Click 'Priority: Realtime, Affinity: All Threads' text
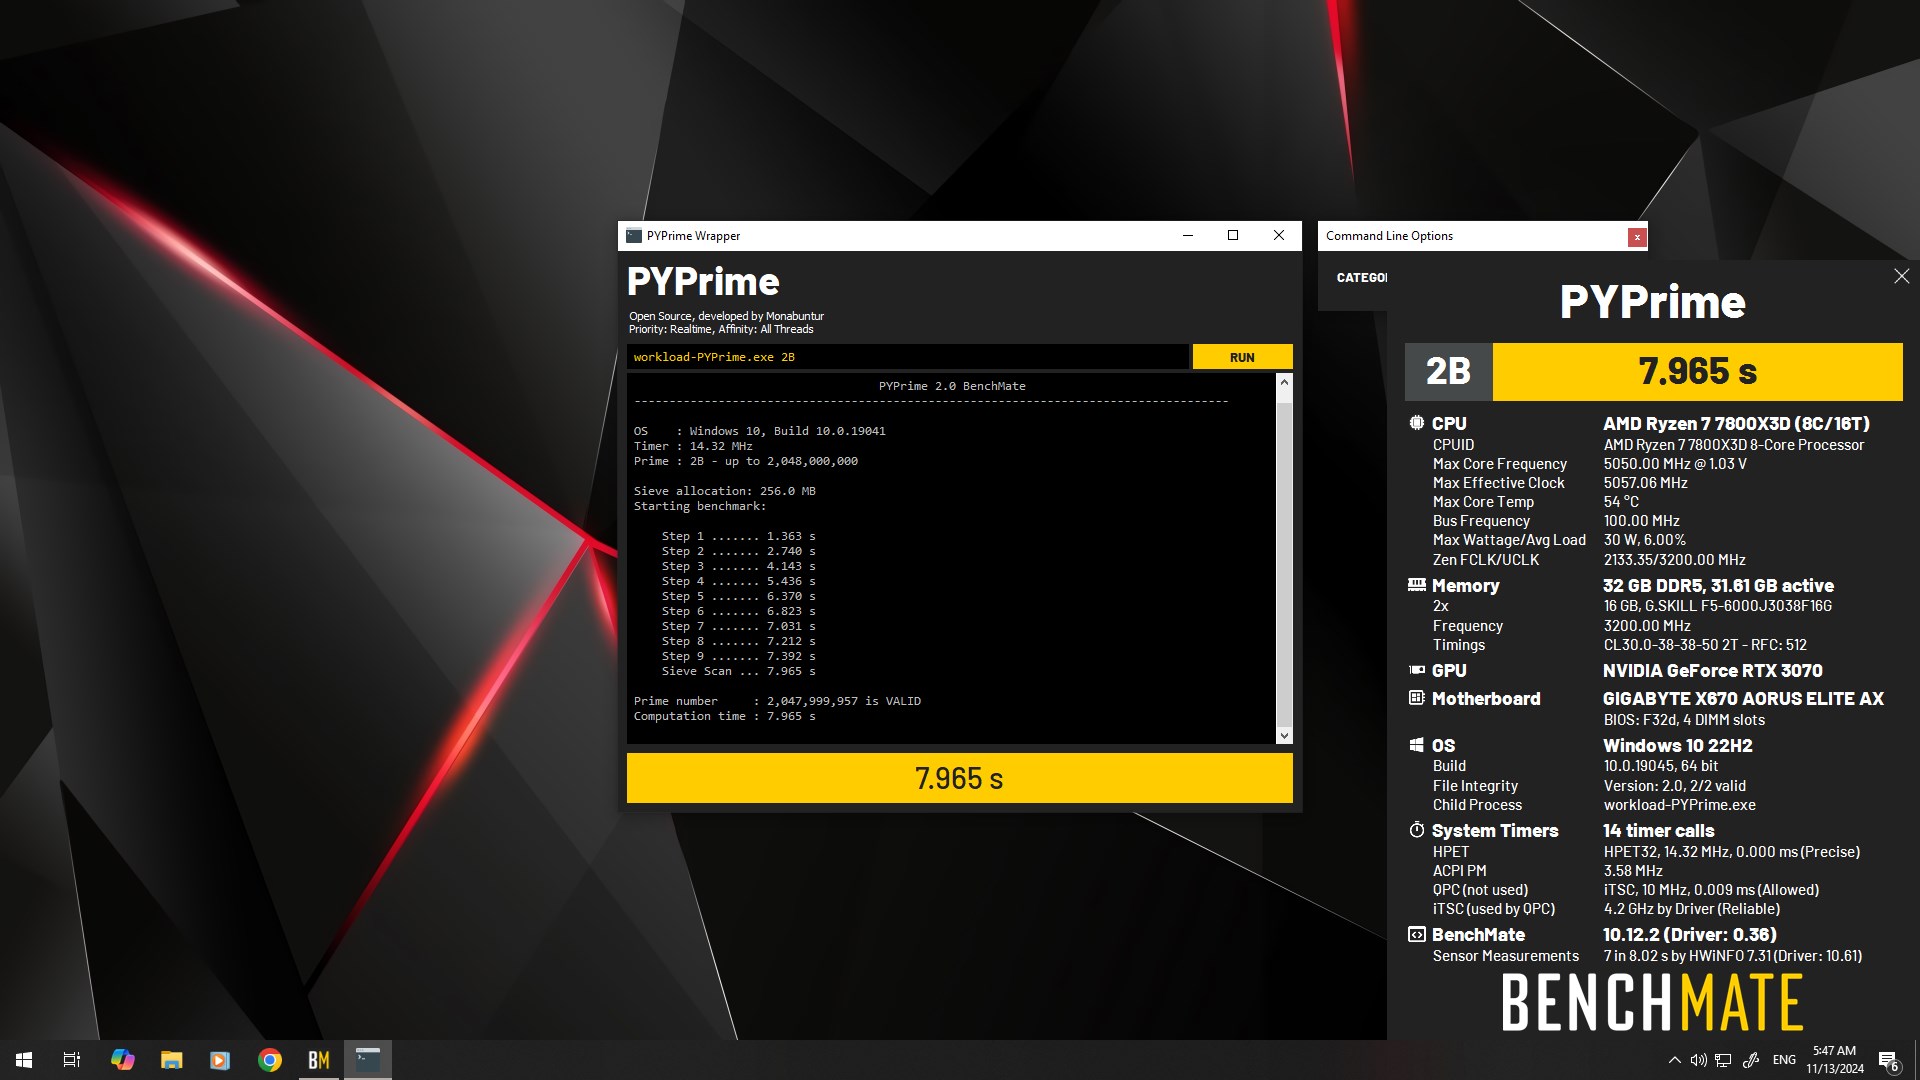The height and width of the screenshot is (1080, 1920). [721, 329]
